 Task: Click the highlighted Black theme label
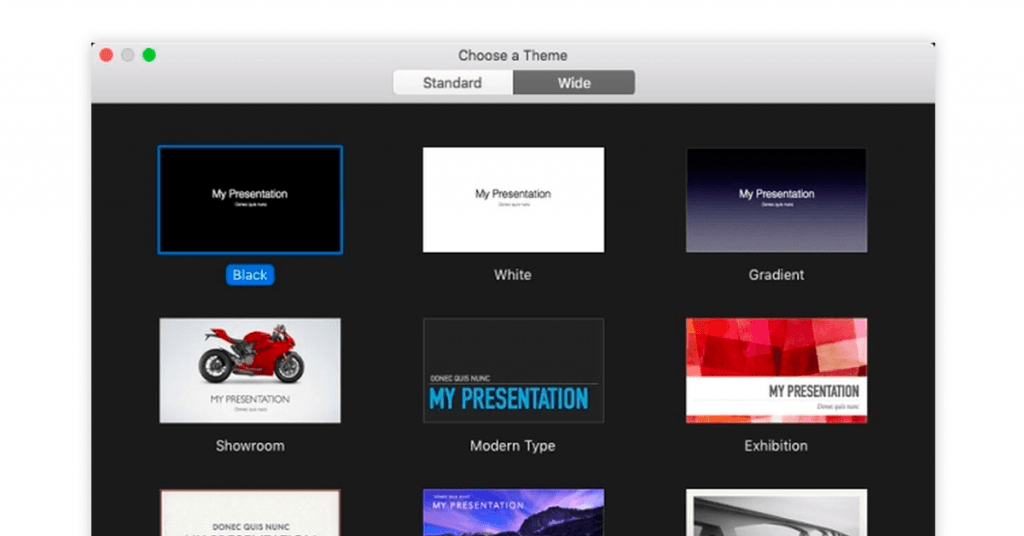250,275
